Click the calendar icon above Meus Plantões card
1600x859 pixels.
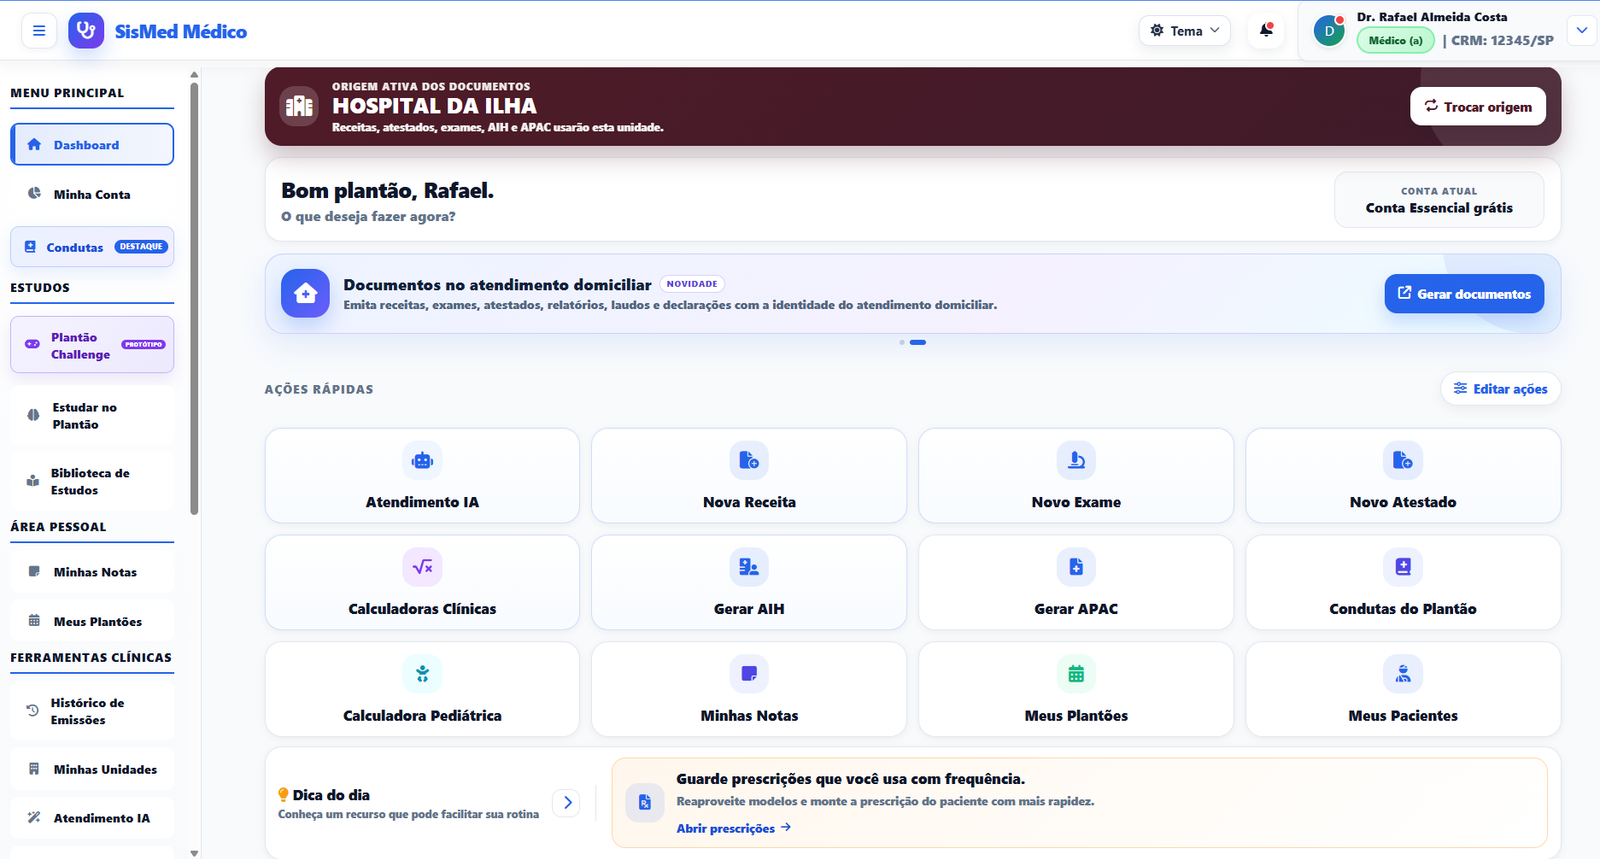point(1076,674)
